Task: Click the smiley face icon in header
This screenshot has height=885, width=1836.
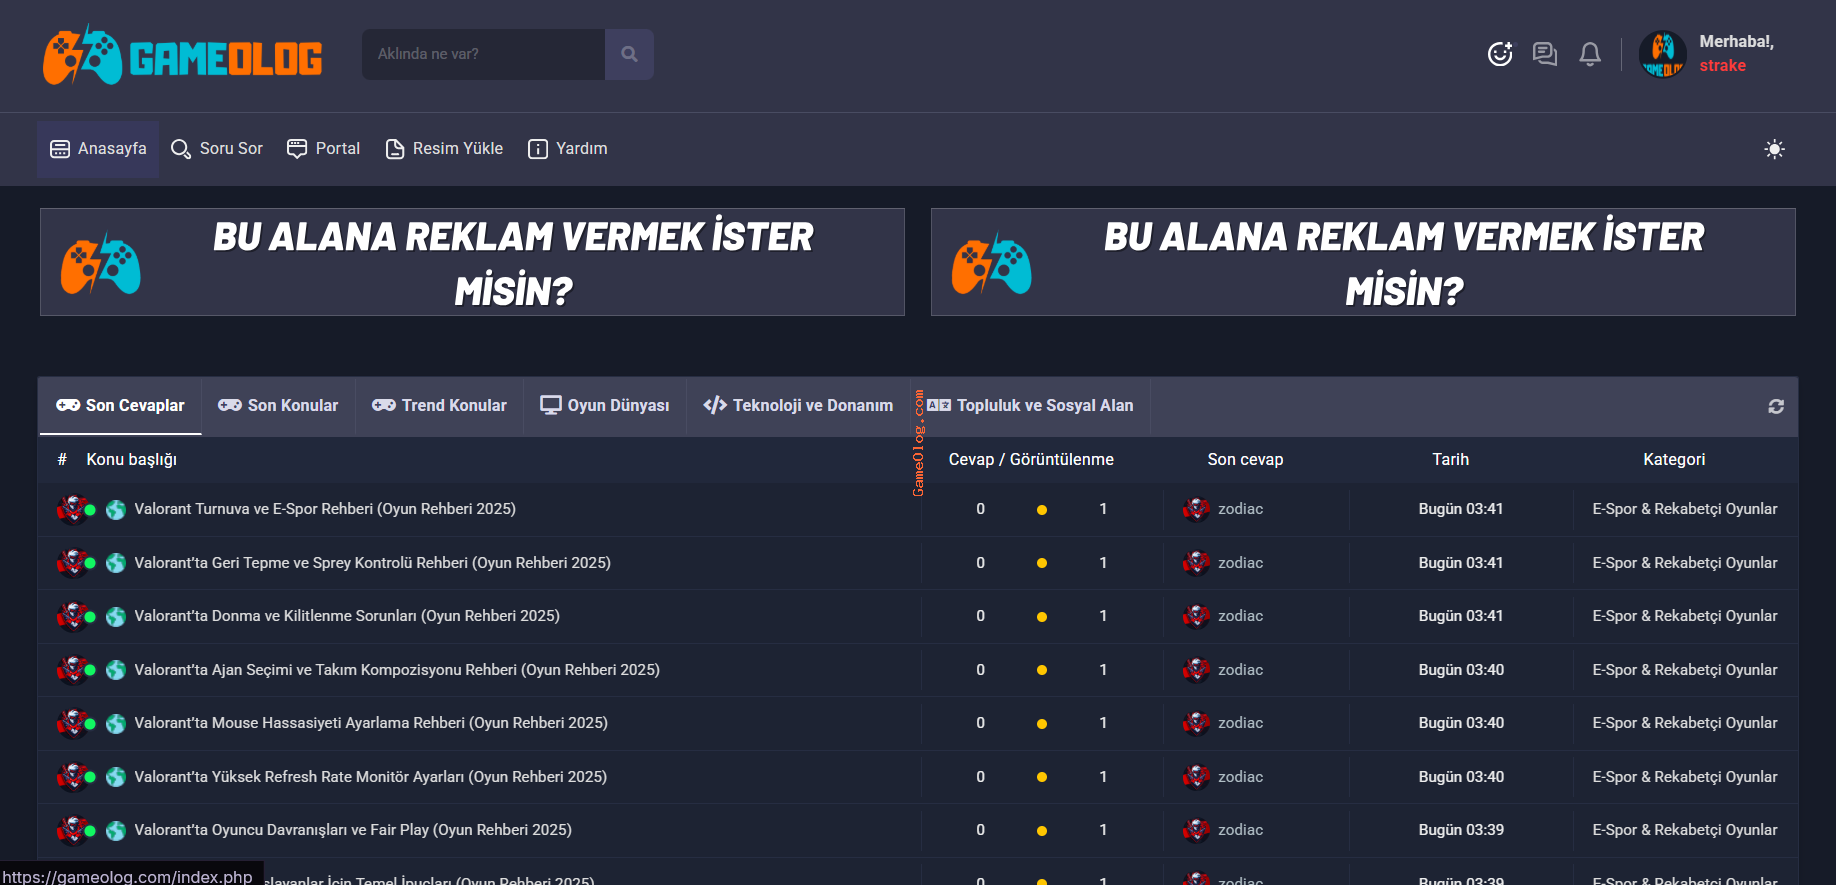Action: click(1500, 54)
